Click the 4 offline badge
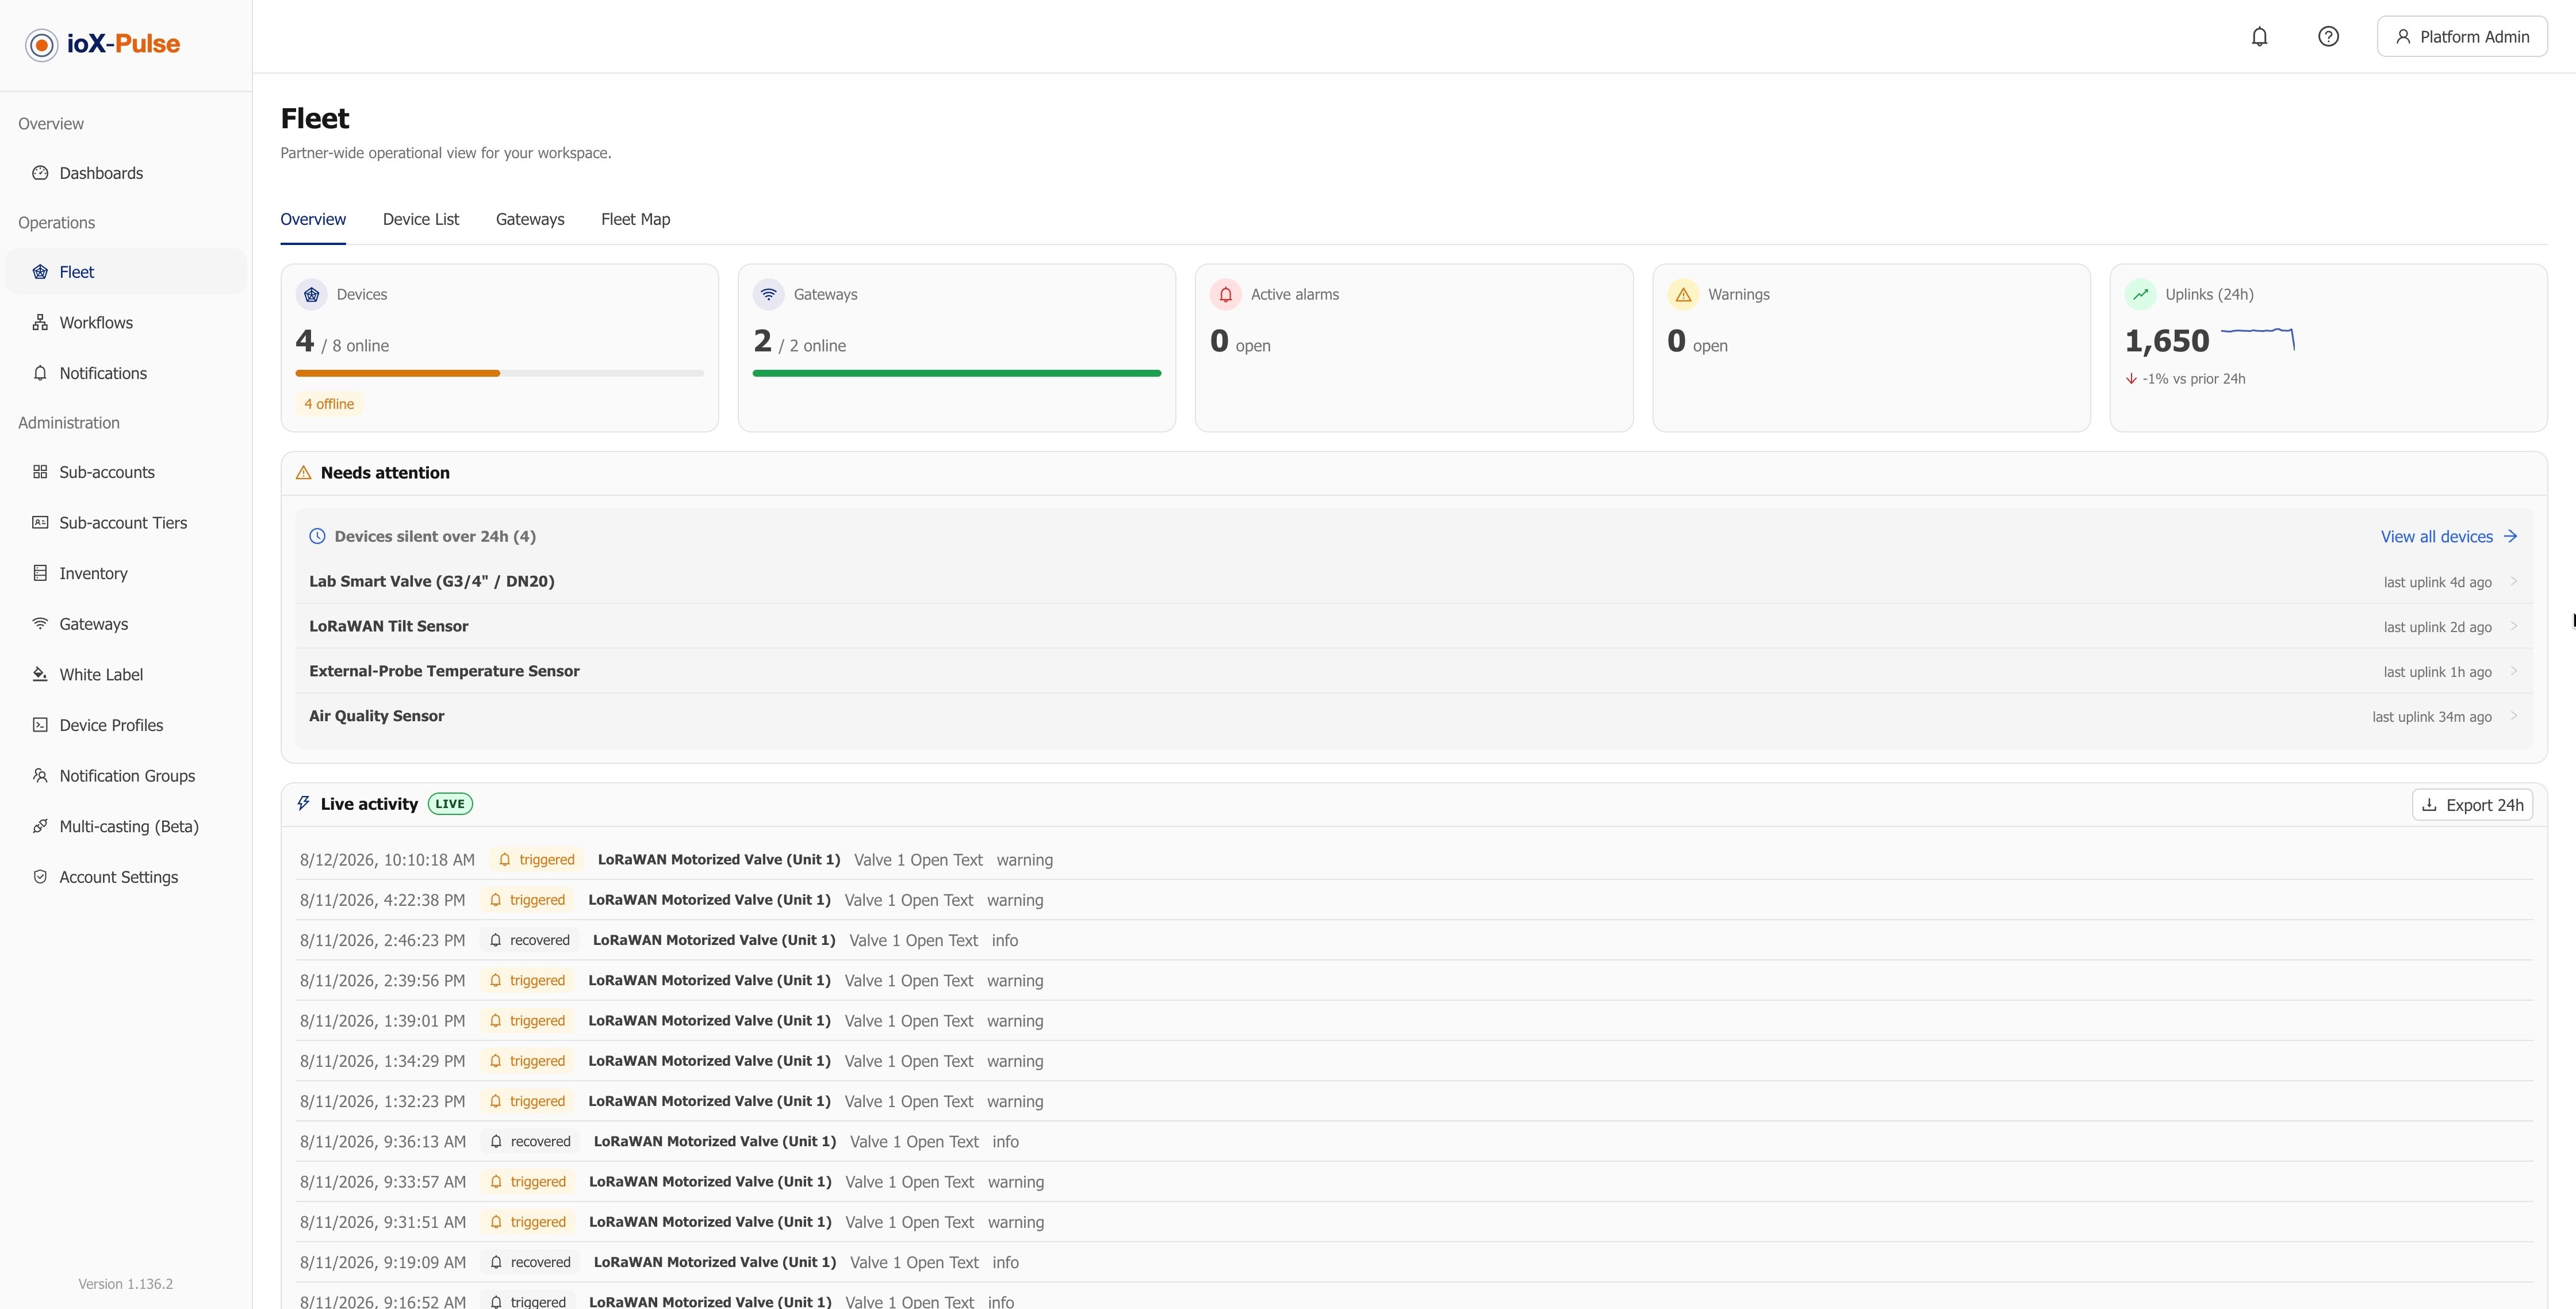Image resolution: width=2576 pixels, height=1309 pixels. coord(329,404)
